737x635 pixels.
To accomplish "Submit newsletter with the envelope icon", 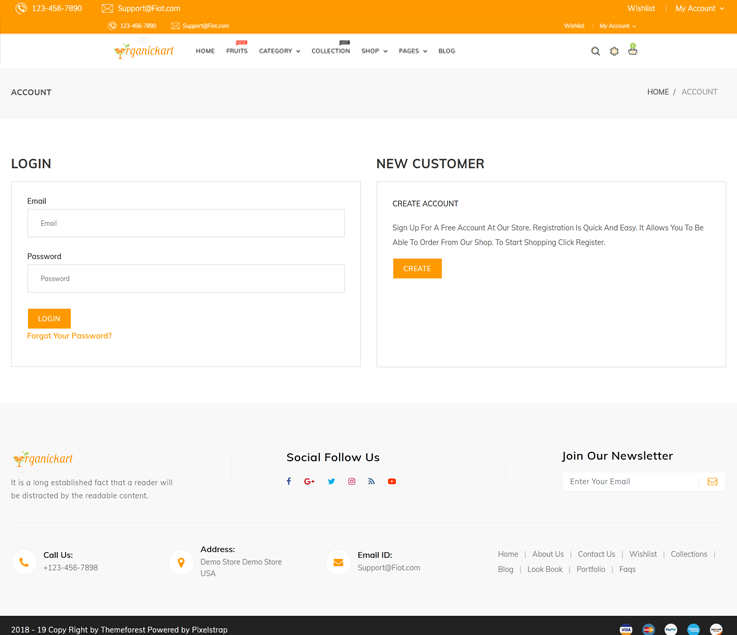I will tap(712, 482).
